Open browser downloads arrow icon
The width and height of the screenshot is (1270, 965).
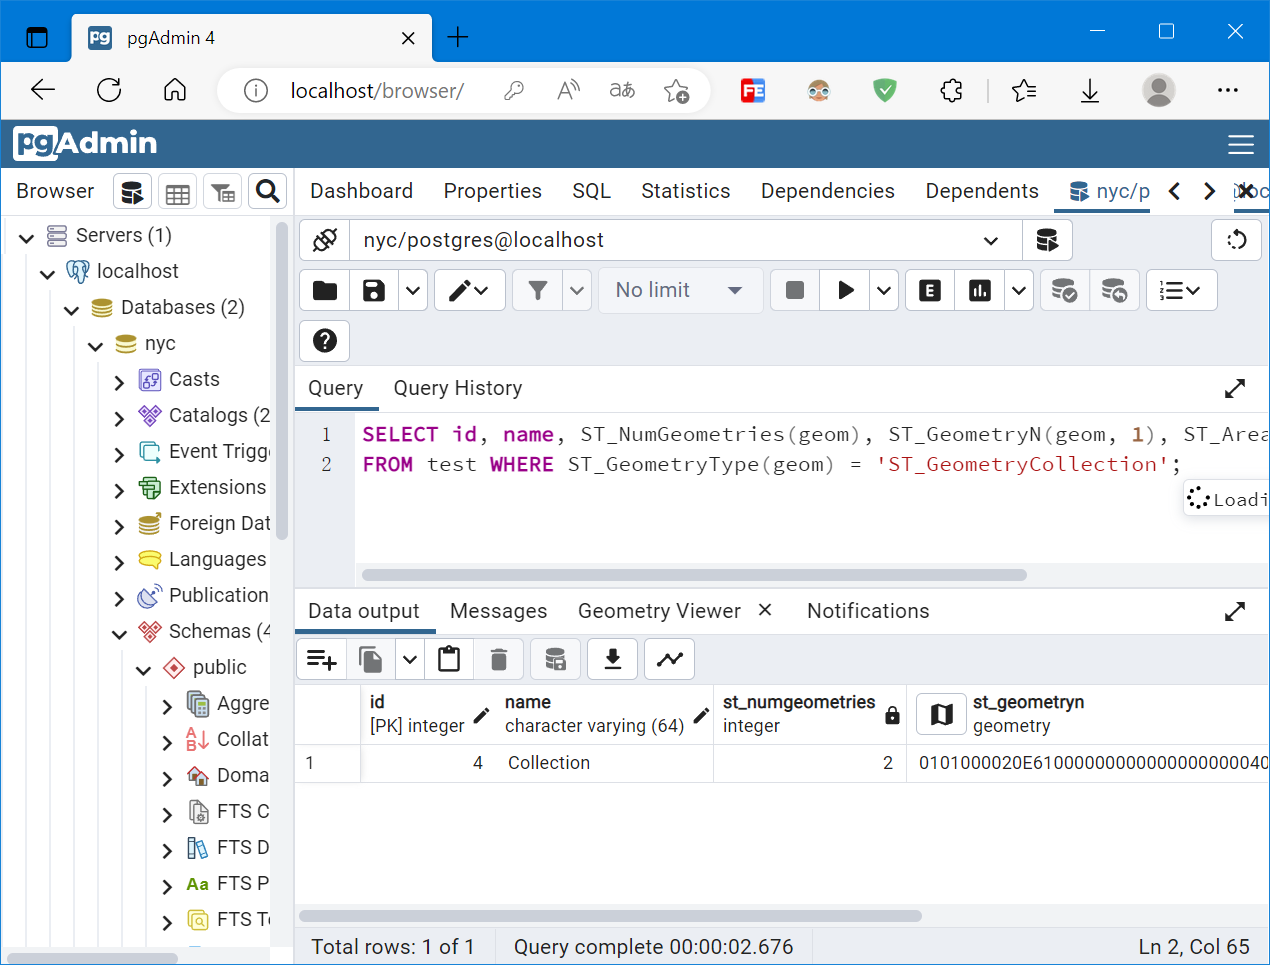(1090, 91)
